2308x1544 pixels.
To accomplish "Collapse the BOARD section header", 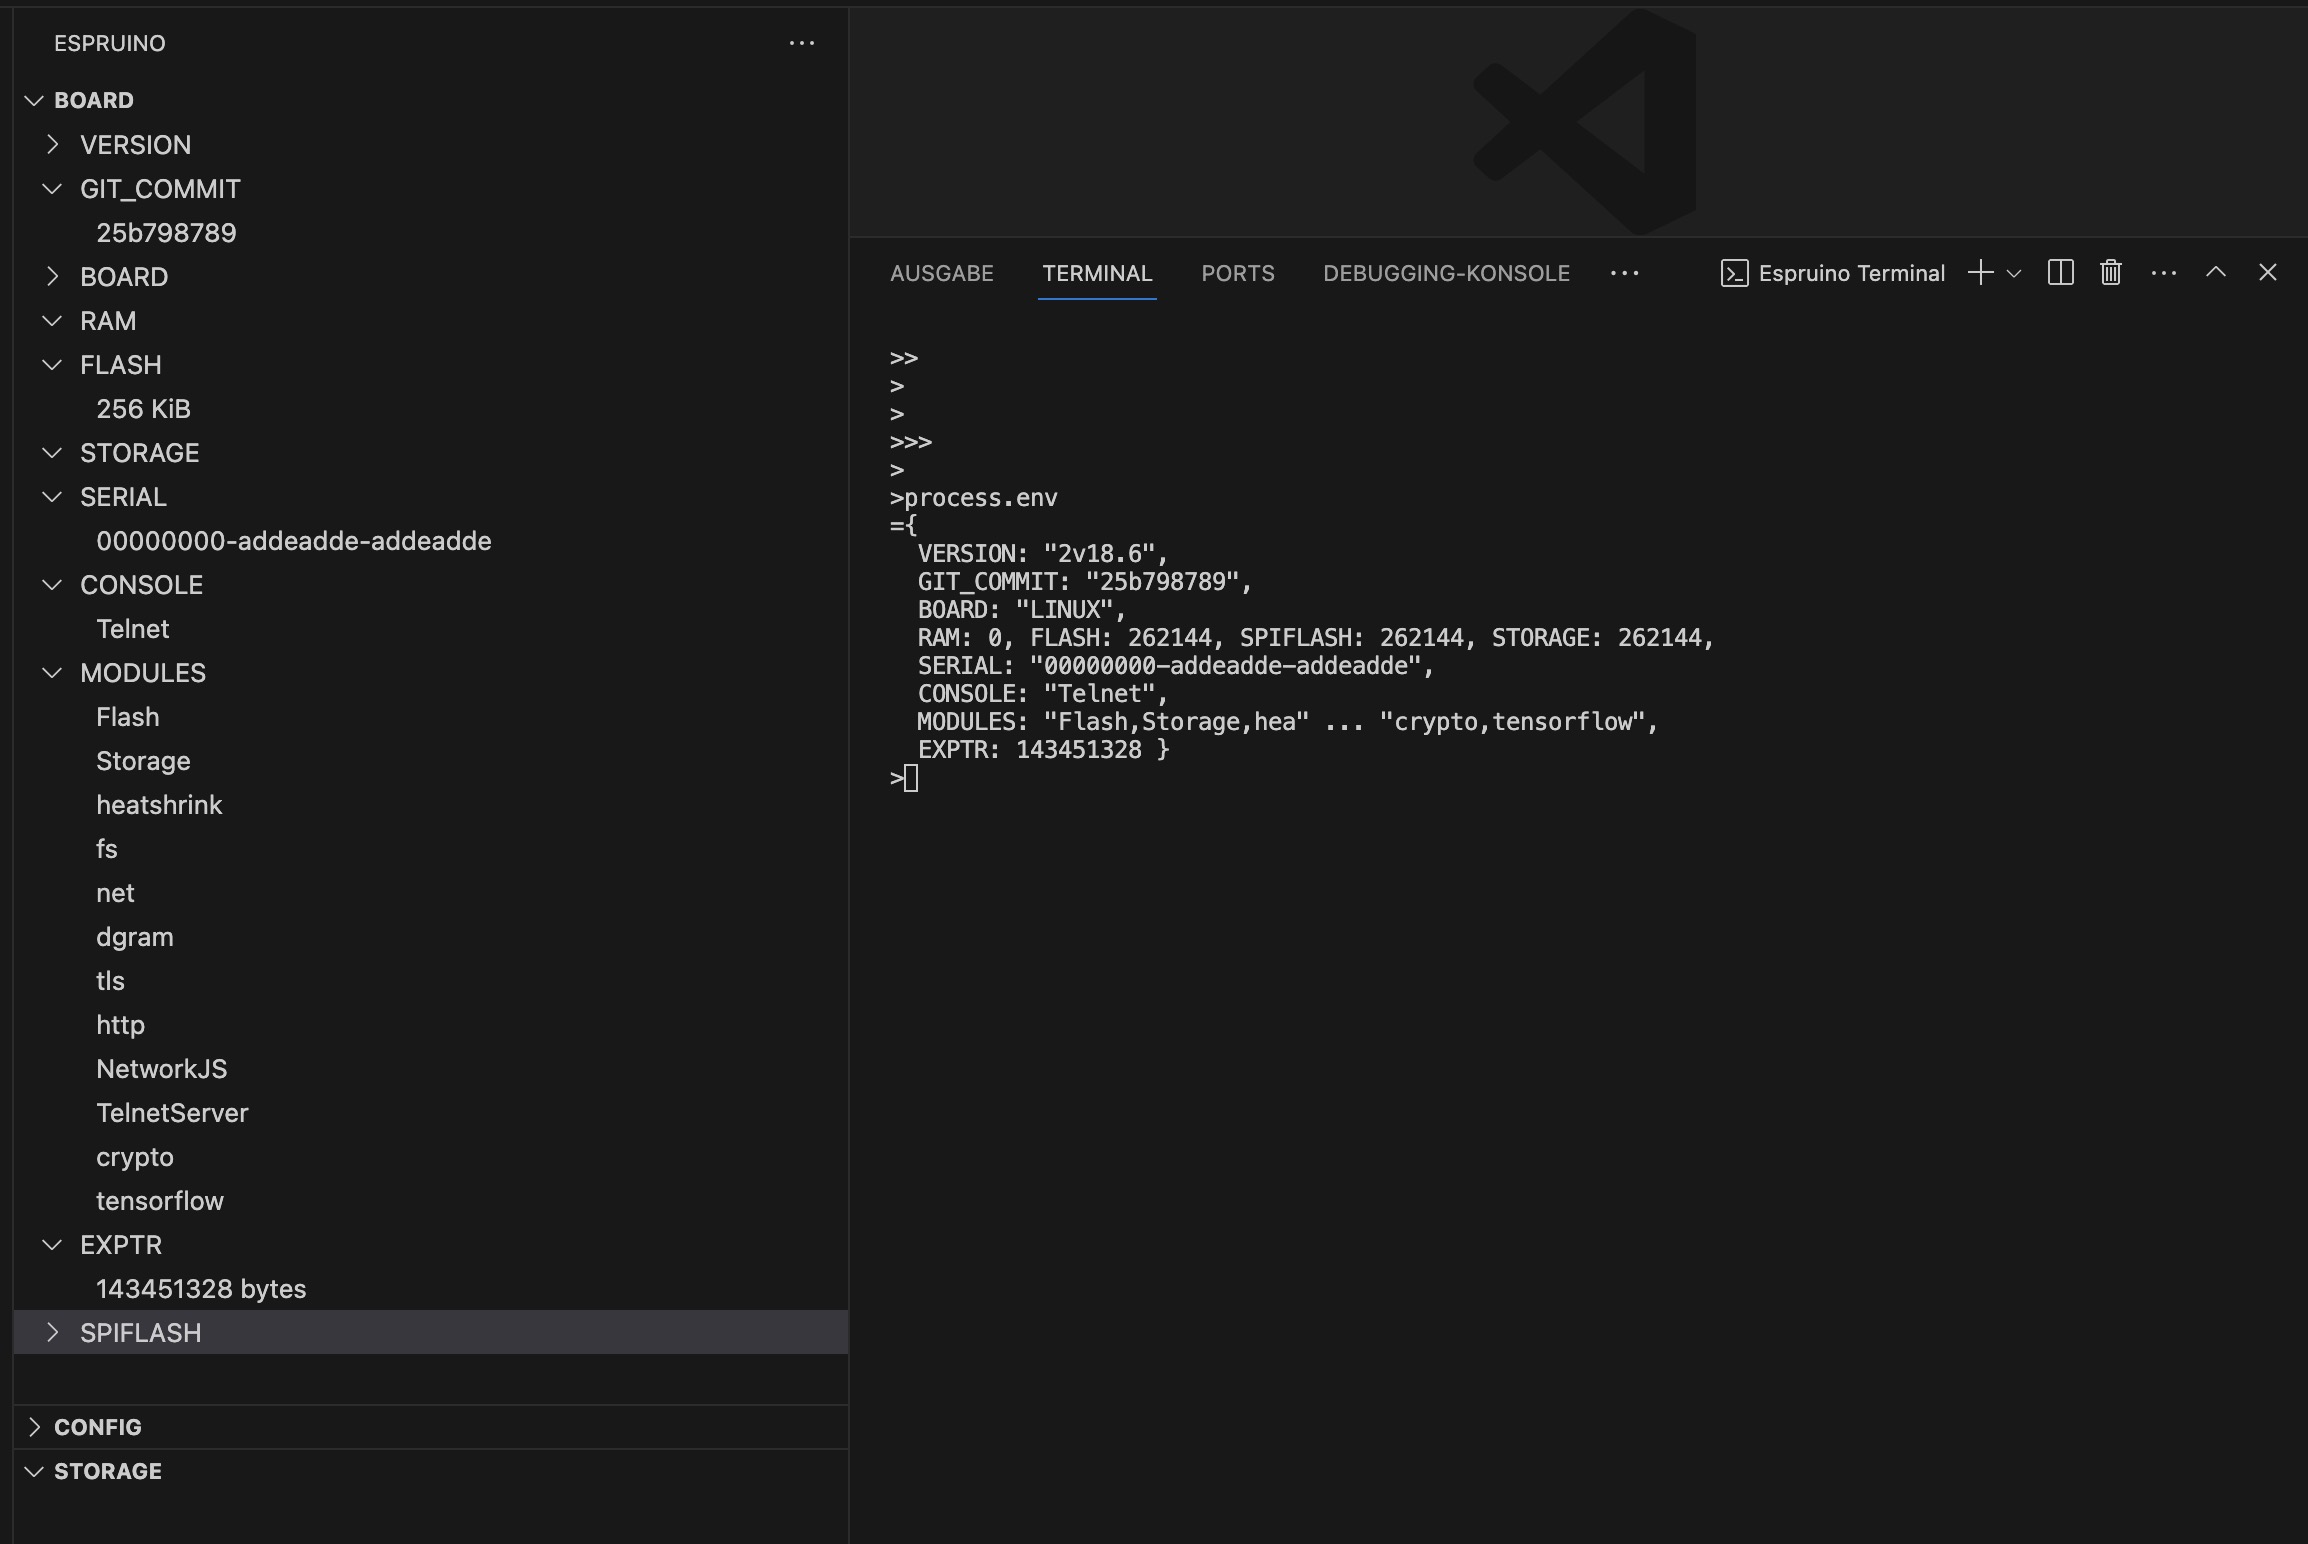I will click(x=431, y=100).
